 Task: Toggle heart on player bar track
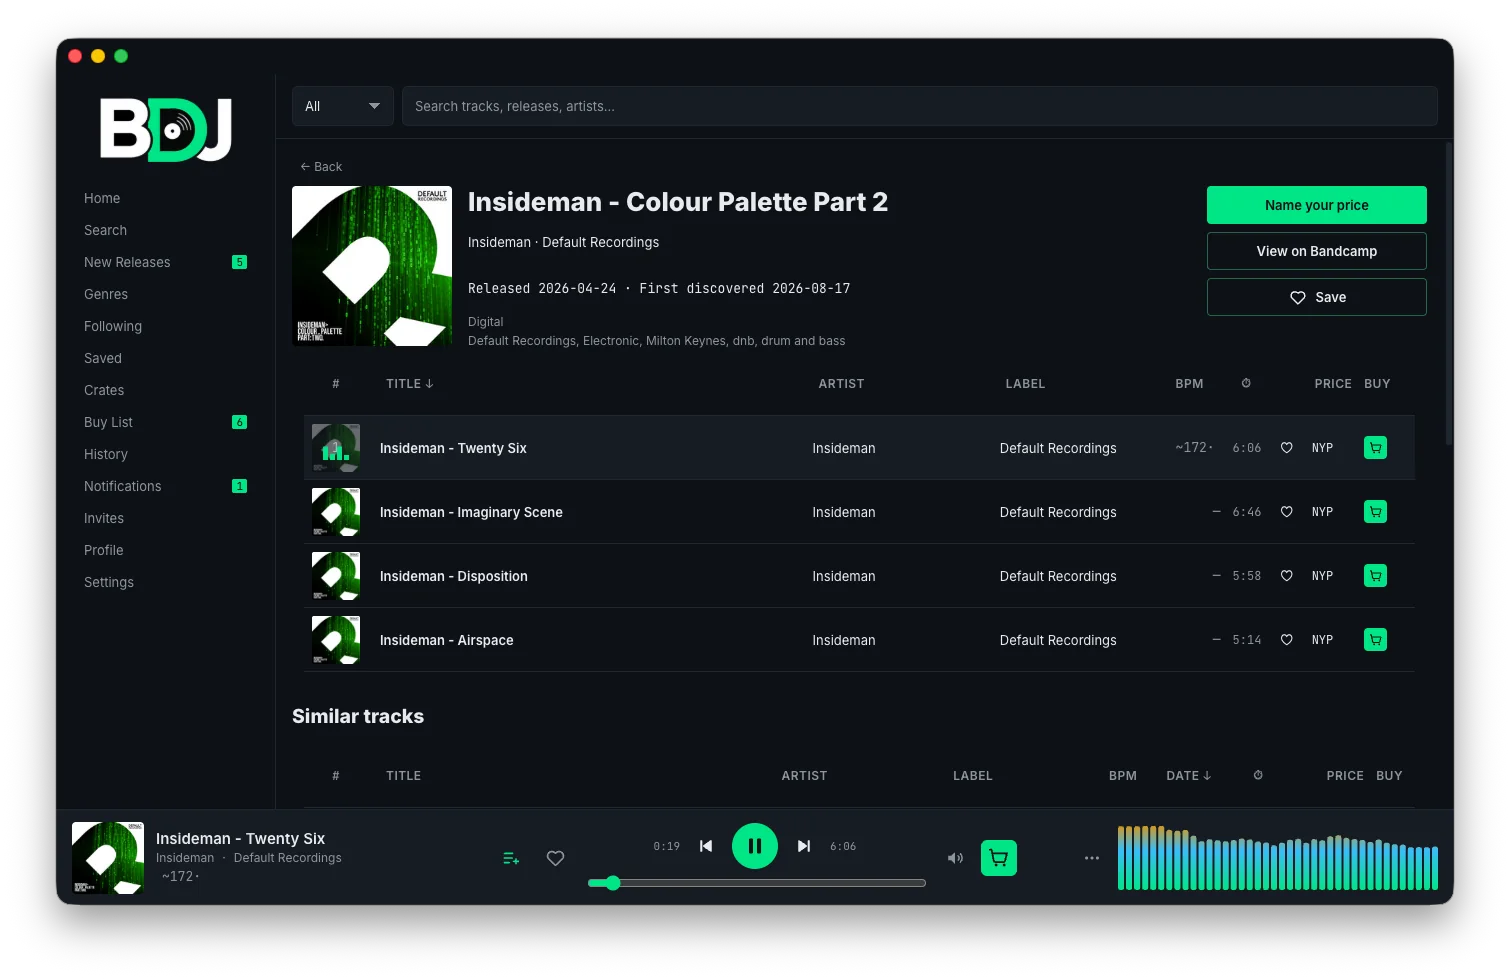556,858
